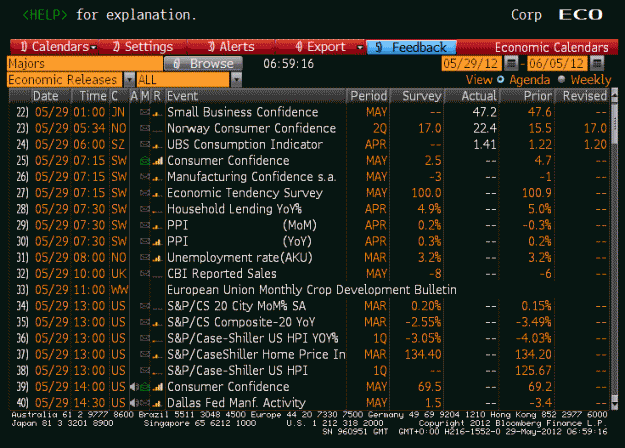625x448 pixels.
Task: Click the end date field 06/05/12
Action: (557, 64)
